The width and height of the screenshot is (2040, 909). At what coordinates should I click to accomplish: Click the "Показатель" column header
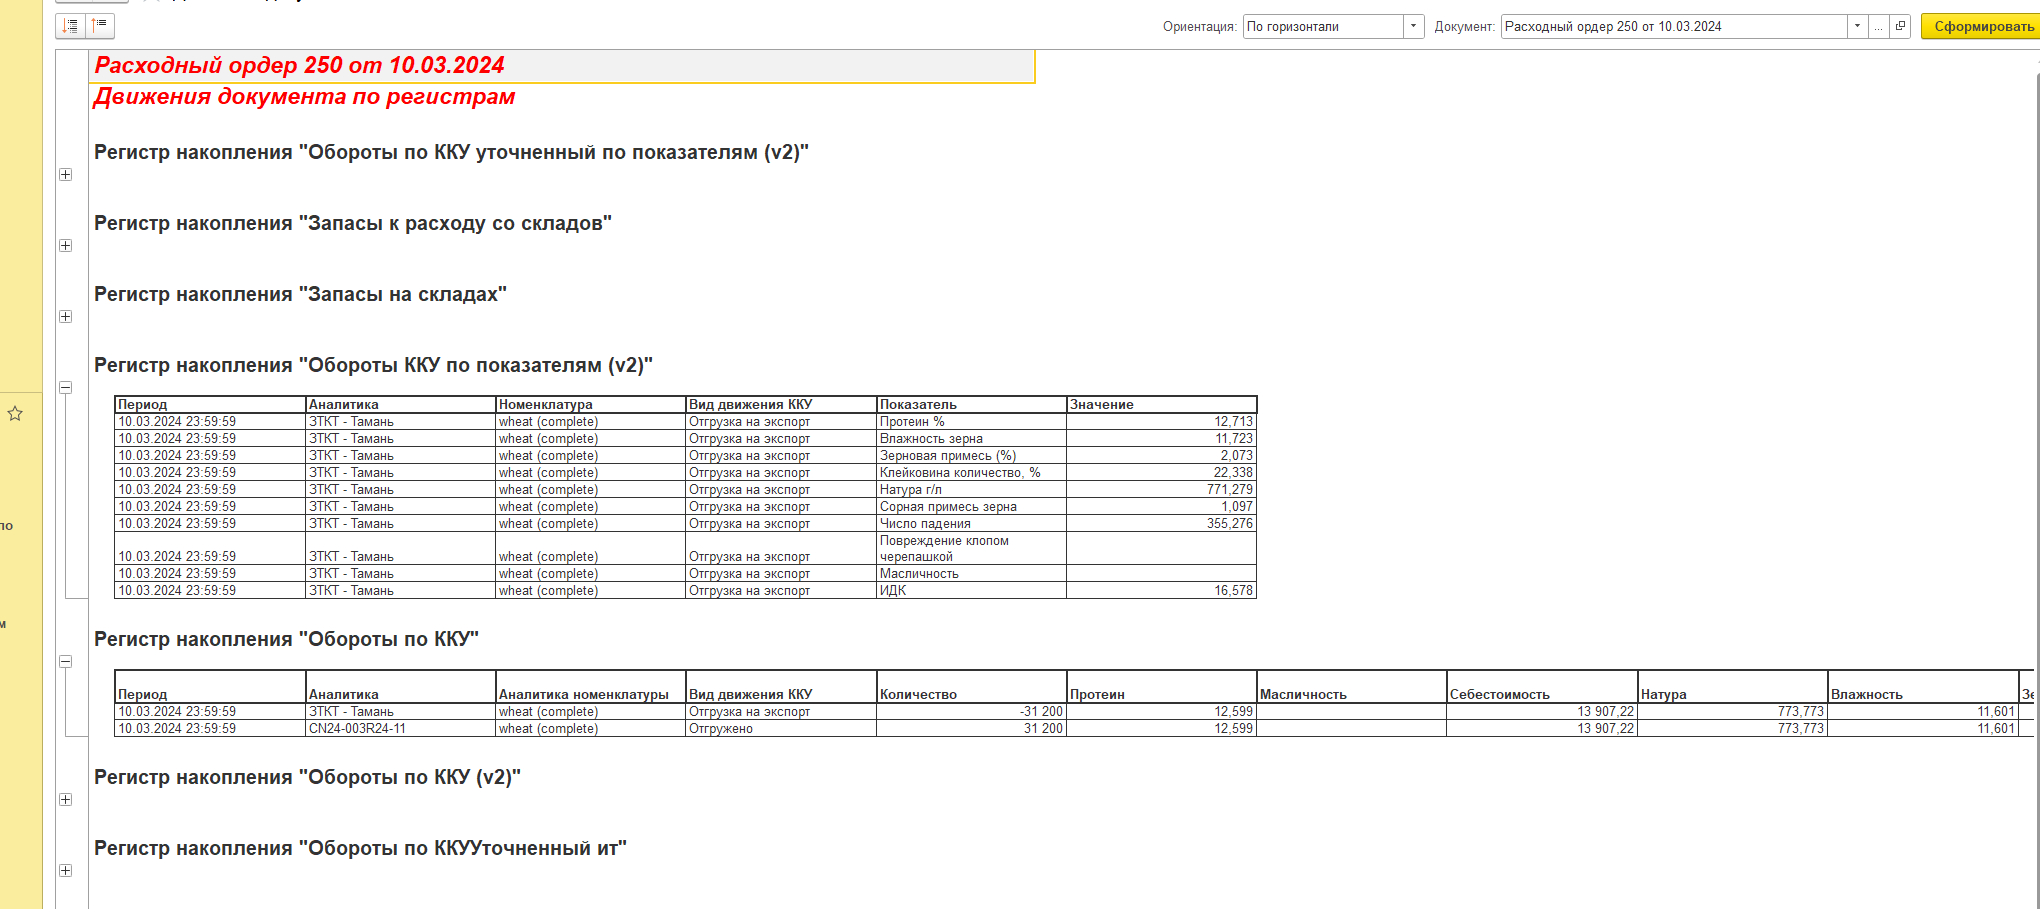970,405
